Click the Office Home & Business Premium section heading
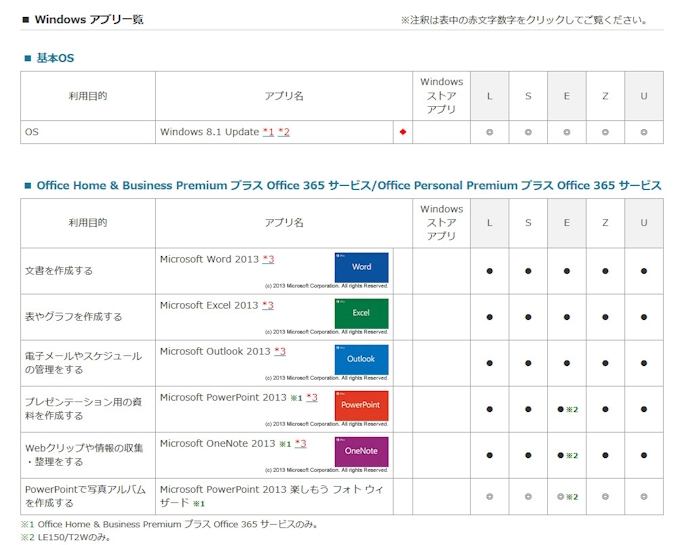This screenshot has width=680, height=545. coord(348,186)
